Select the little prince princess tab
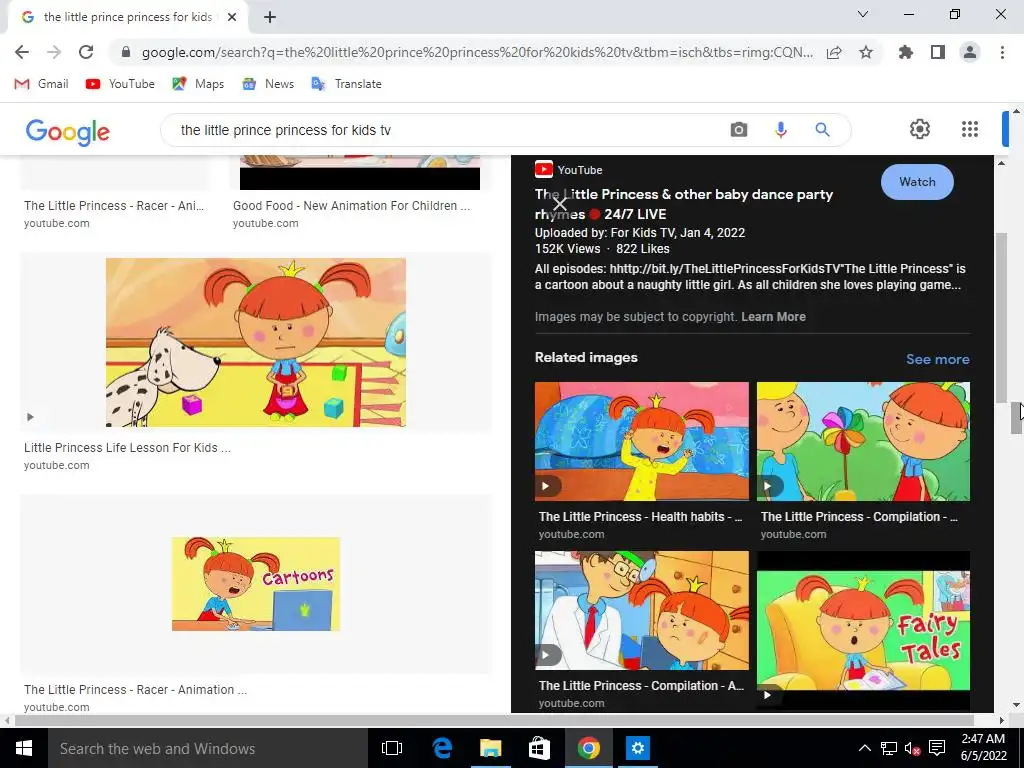The image size is (1024, 768). point(127,17)
